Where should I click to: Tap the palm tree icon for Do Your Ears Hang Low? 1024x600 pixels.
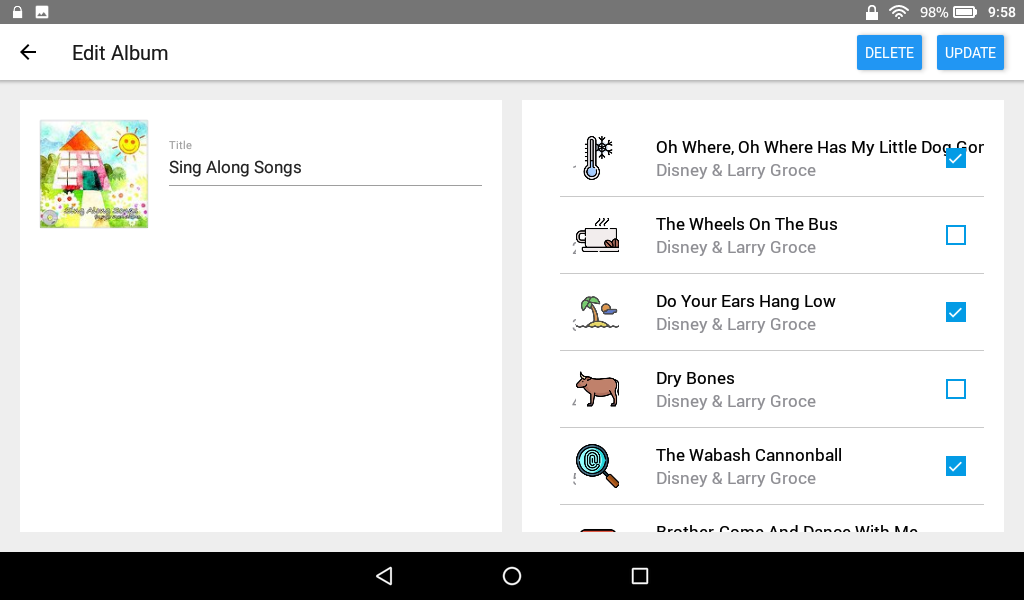click(594, 312)
